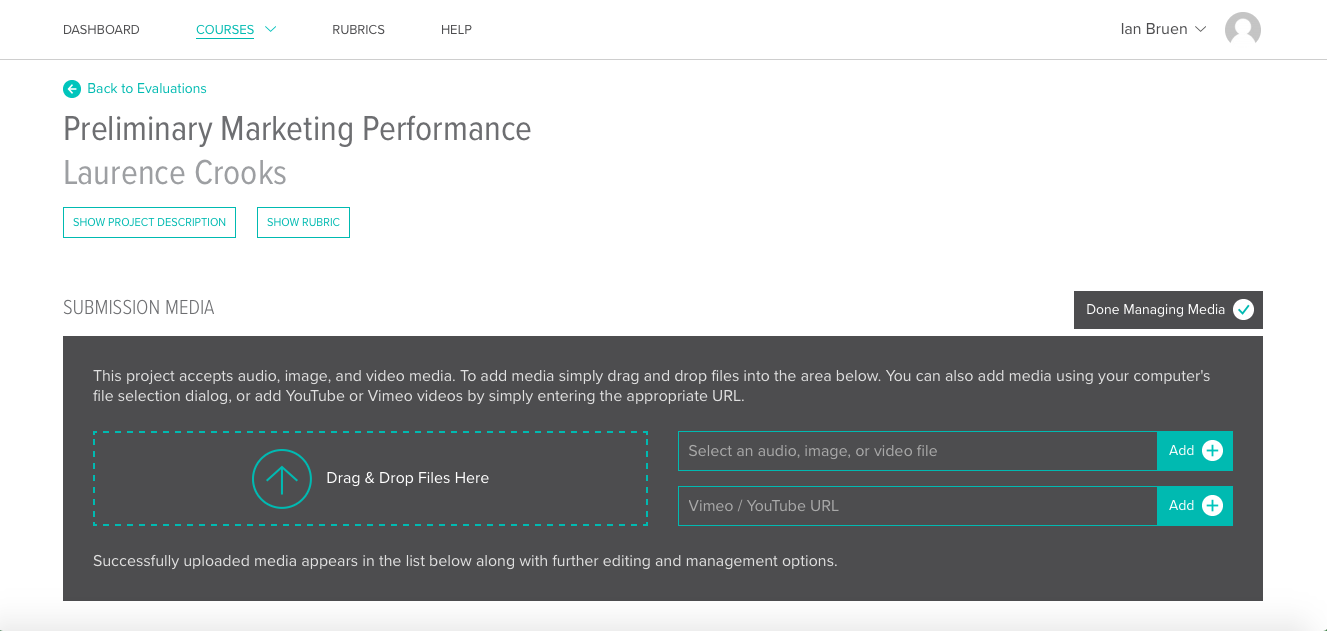
Task: Click the user avatar icon
Action: 1243,29
